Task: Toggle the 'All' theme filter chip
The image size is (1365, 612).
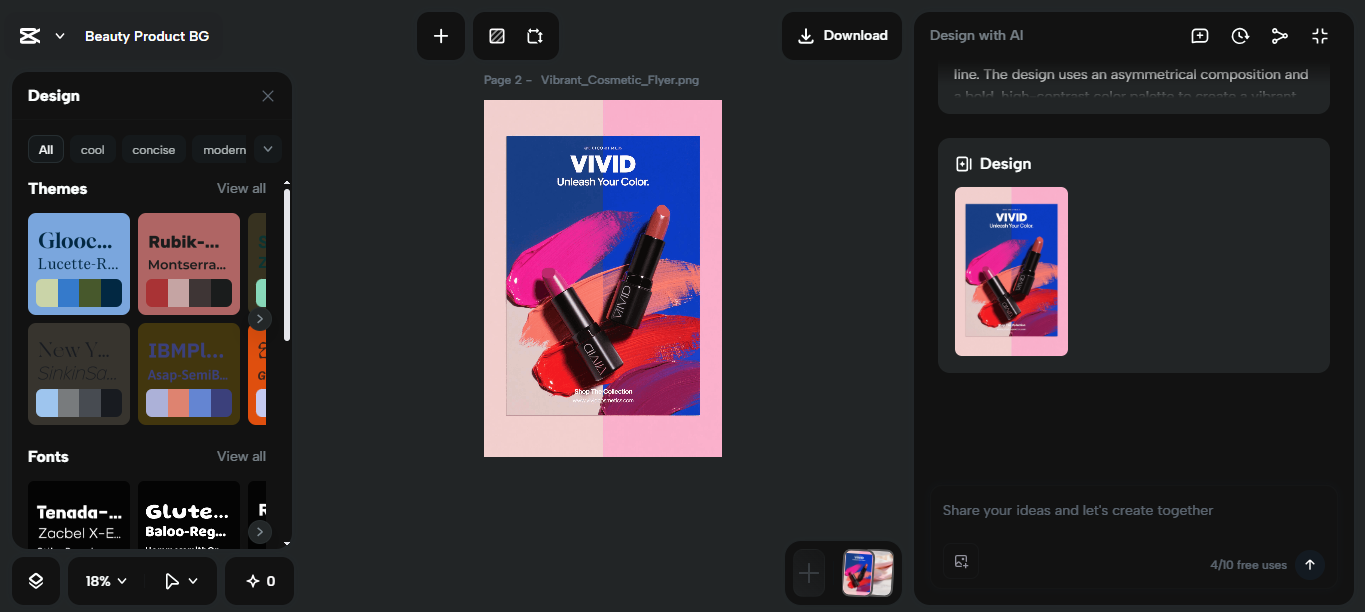Action: (46, 149)
